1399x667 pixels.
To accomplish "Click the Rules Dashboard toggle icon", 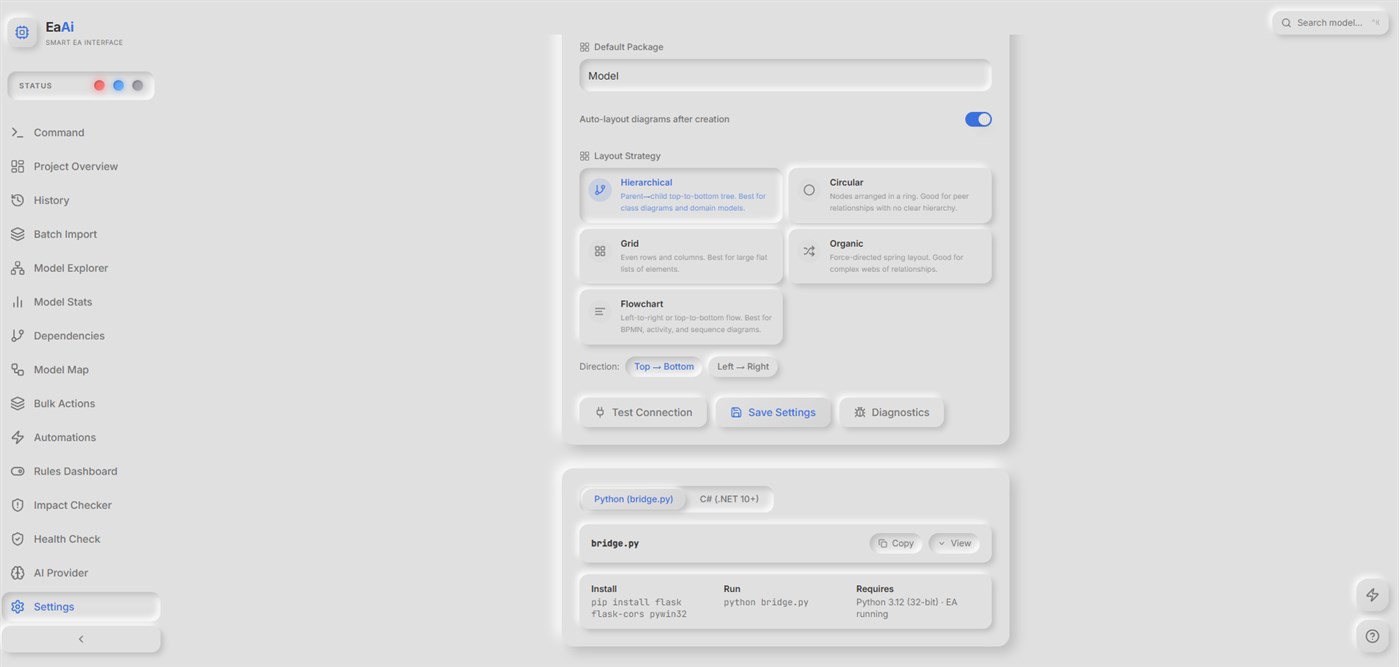I will point(17,471).
